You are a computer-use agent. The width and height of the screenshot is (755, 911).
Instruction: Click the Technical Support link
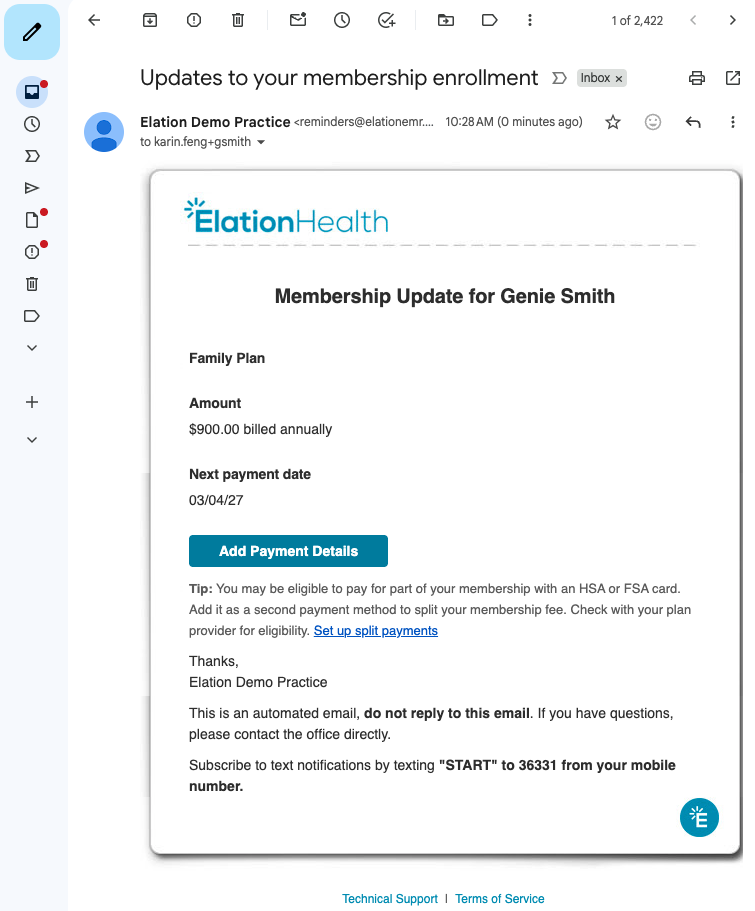tap(390, 899)
